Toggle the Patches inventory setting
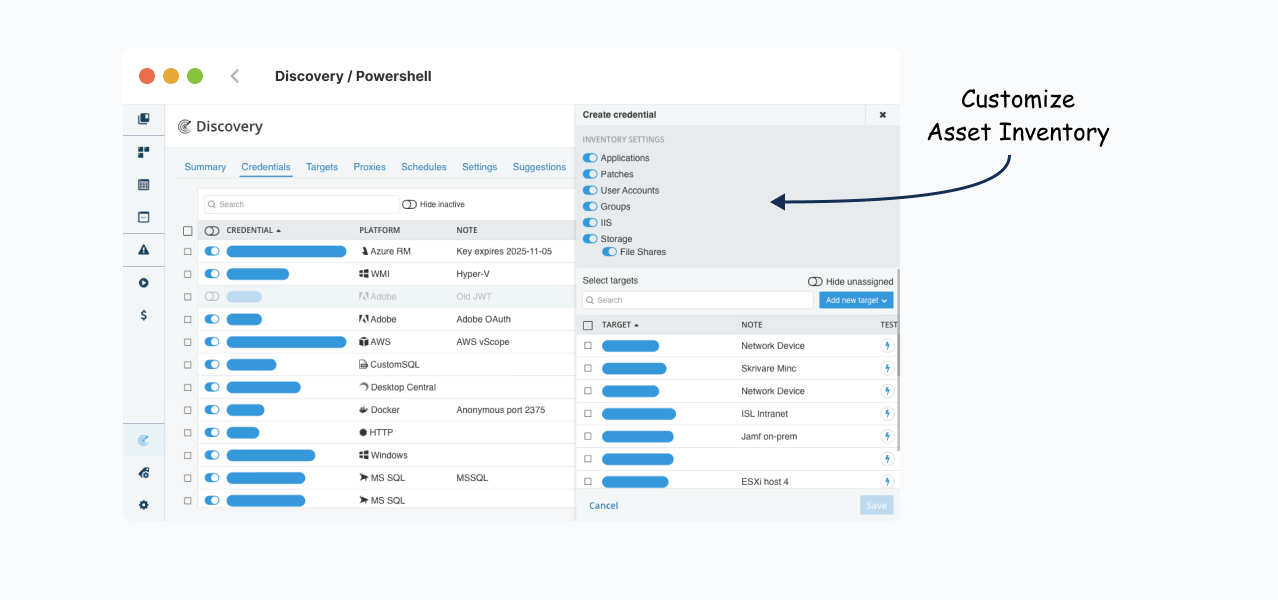 (x=590, y=174)
